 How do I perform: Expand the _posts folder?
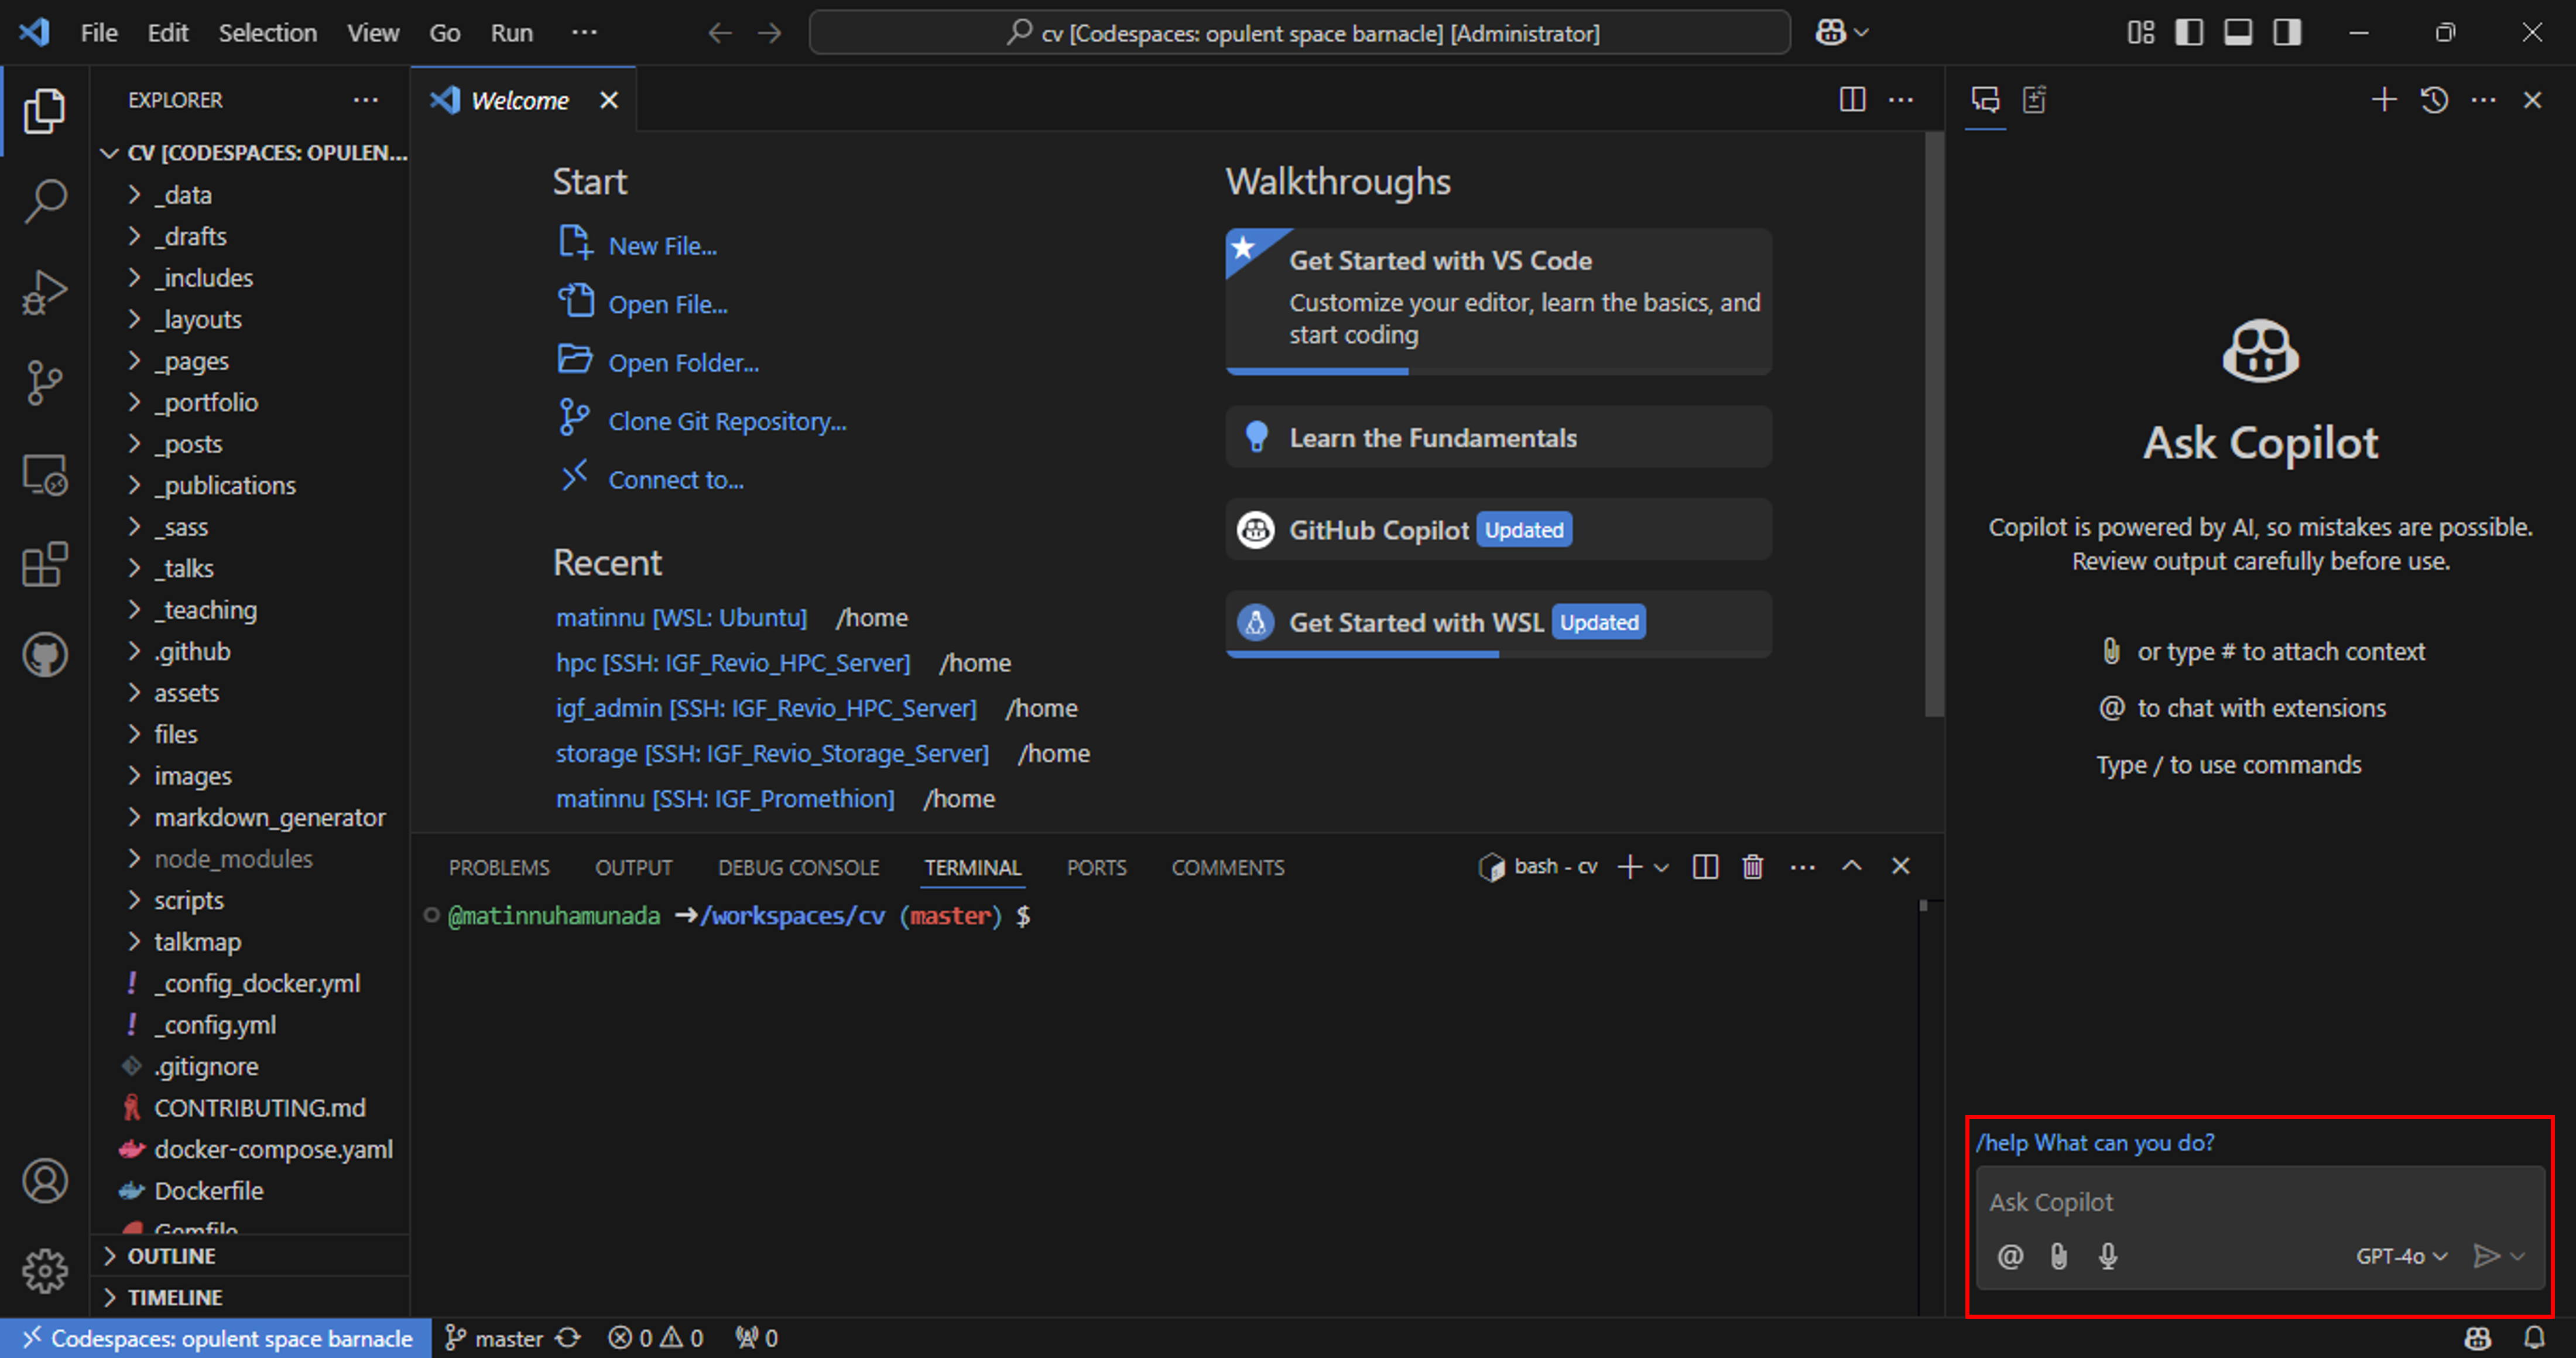188,444
